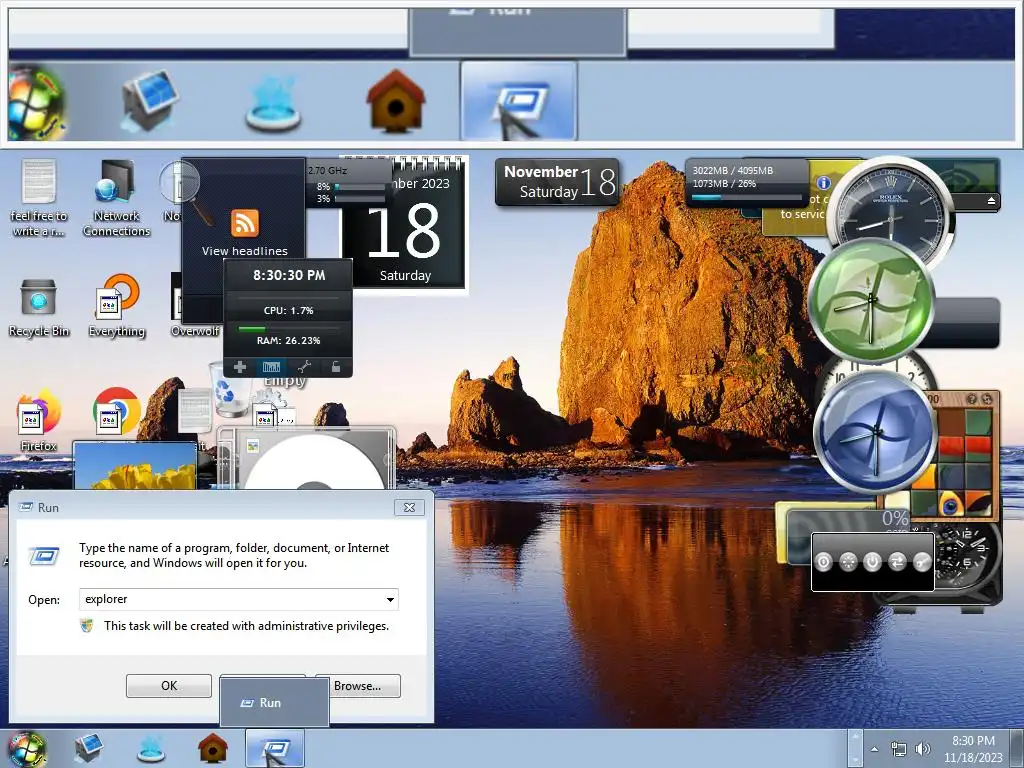Click the yellow tulips slideshow picture
Image resolution: width=1024 pixels, height=768 pixels.
135,466
